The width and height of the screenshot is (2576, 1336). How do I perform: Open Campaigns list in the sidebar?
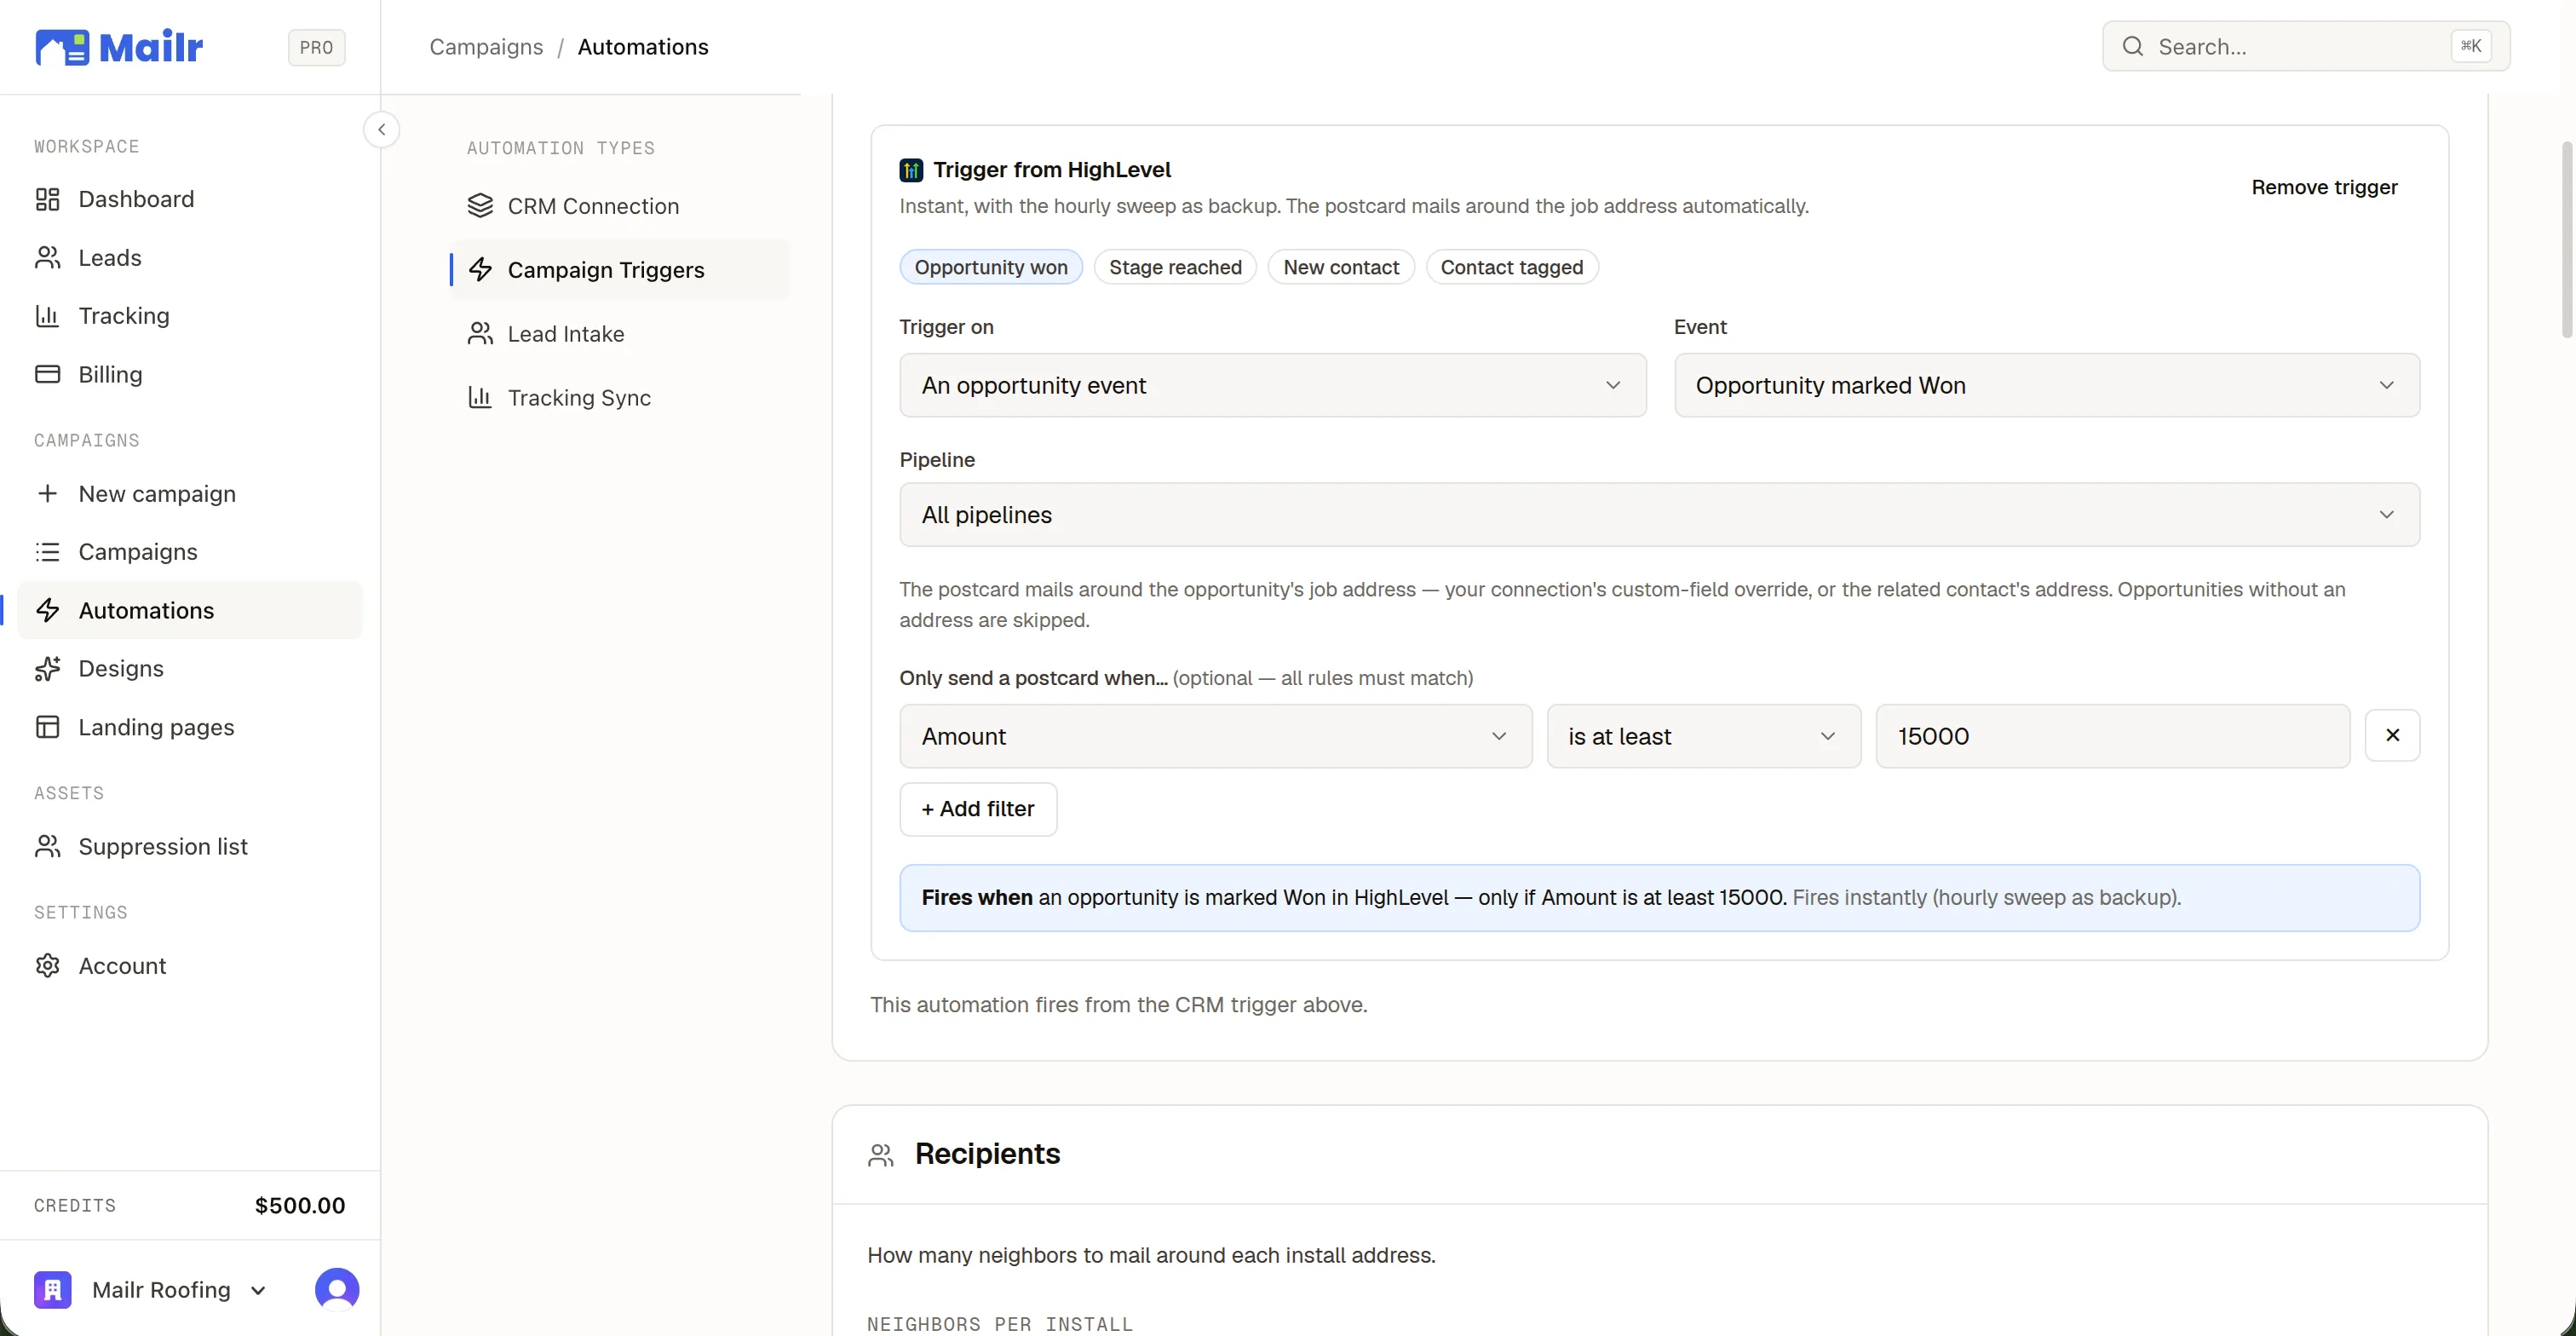pos(190,552)
